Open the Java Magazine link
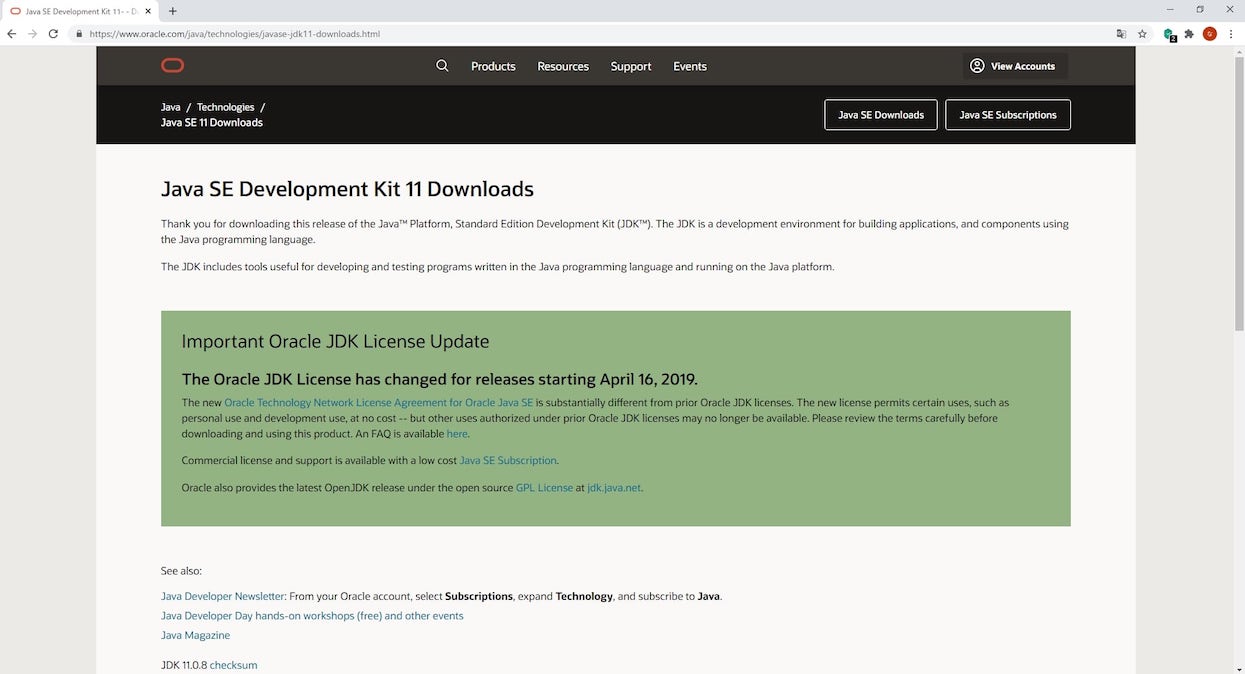The image size is (1245, 674). point(195,635)
